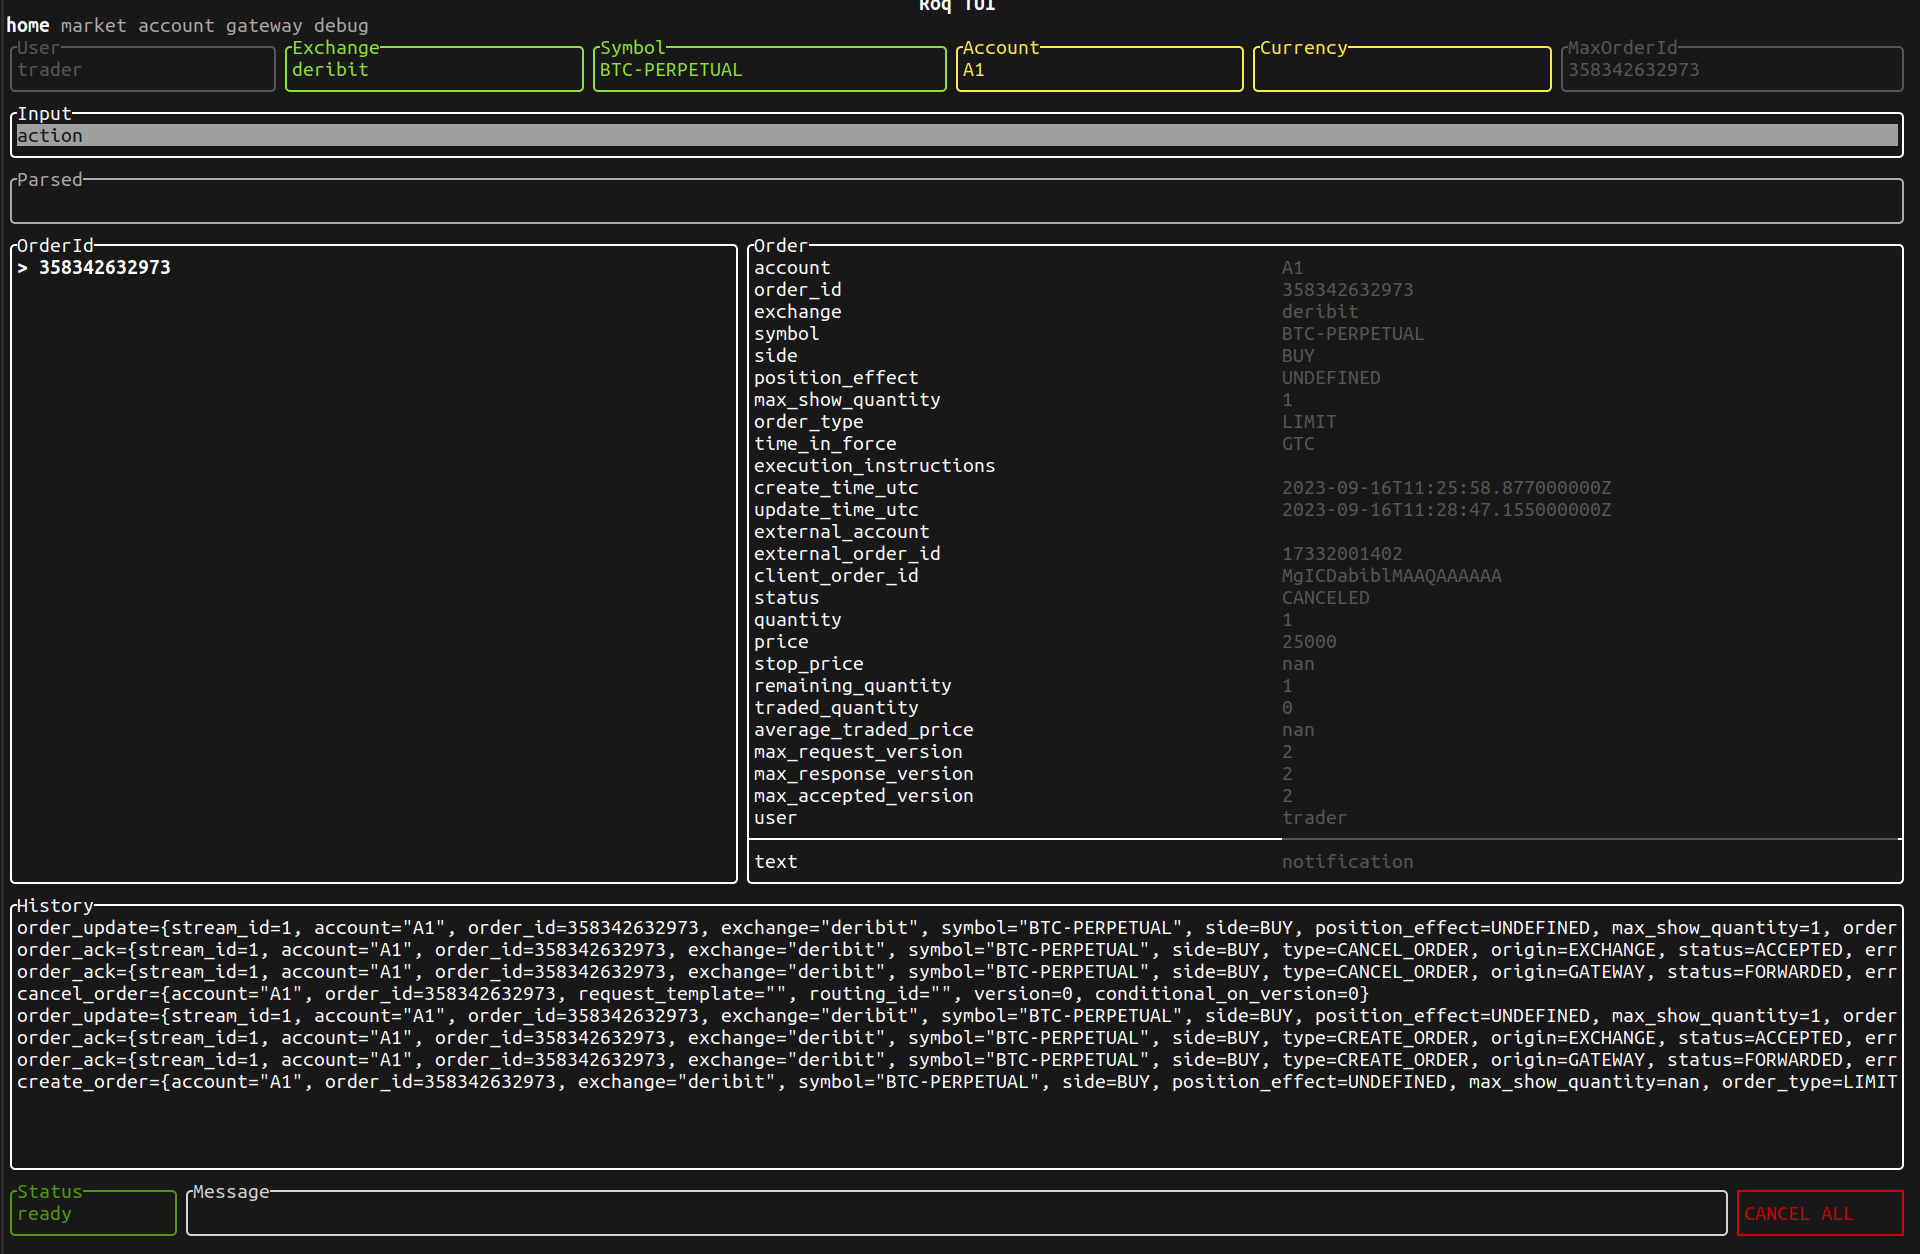Click the exchange value deribit in Order panel

point(1320,311)
